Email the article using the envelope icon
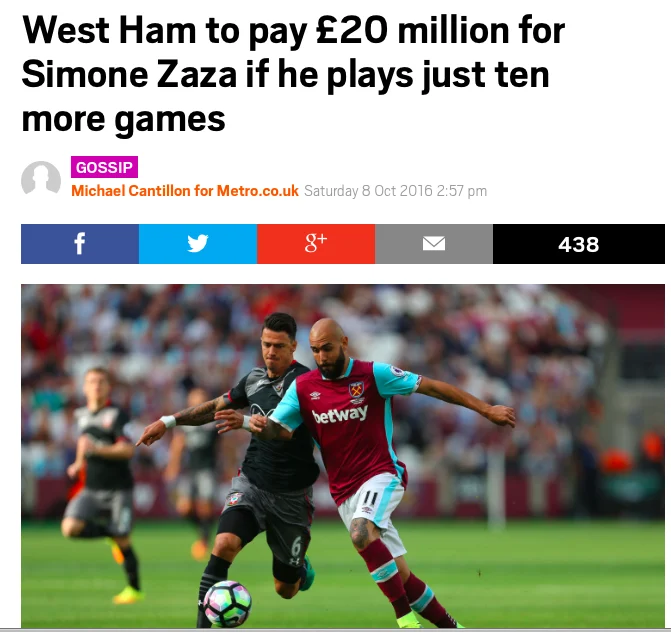 coord(434,243)
